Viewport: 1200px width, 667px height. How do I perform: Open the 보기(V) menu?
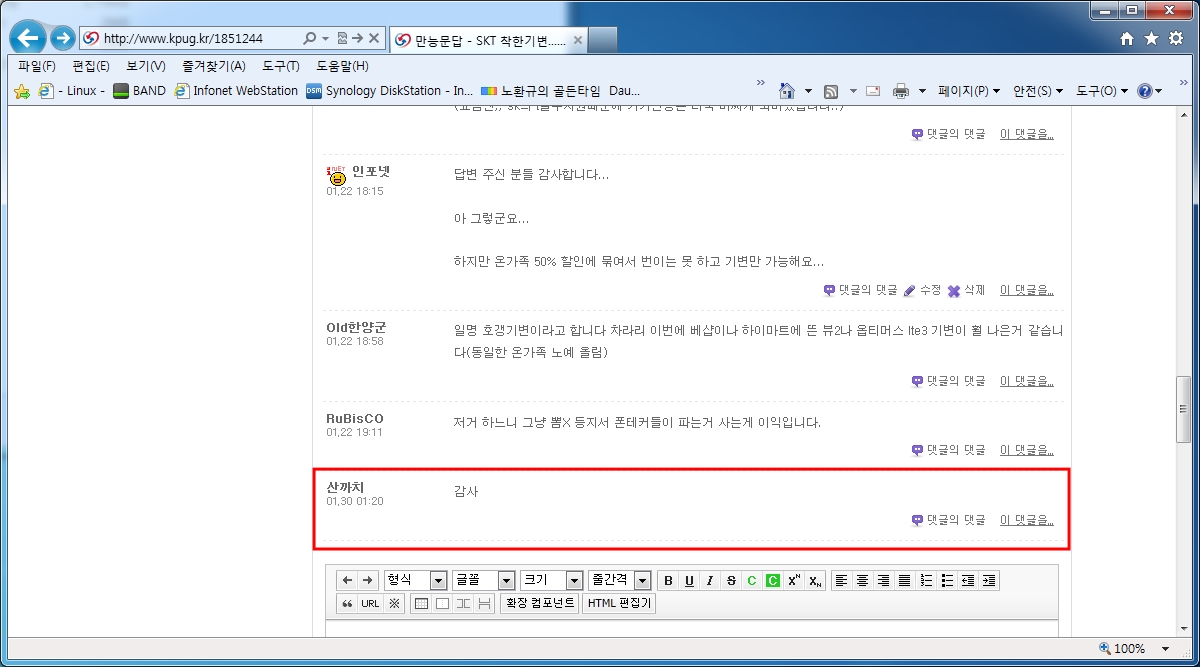pos(146,66)
